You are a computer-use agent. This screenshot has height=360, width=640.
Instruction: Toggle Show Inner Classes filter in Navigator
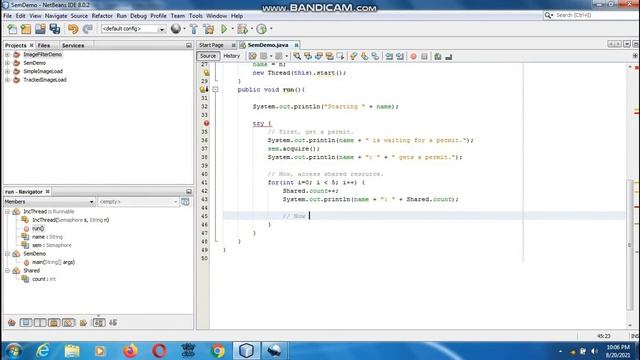pos(69,323)
